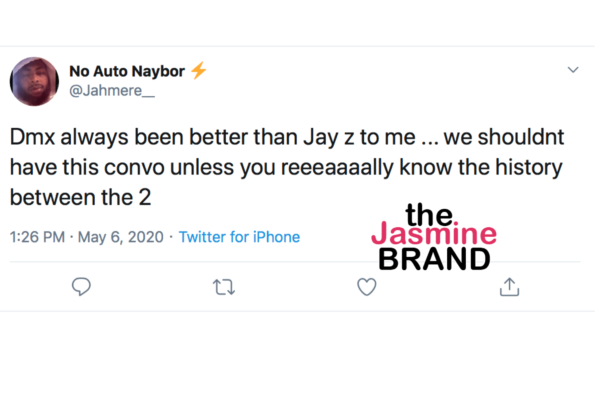Click the May 6, 2020 date
The image size is (595, 397).
pos(121,237)
